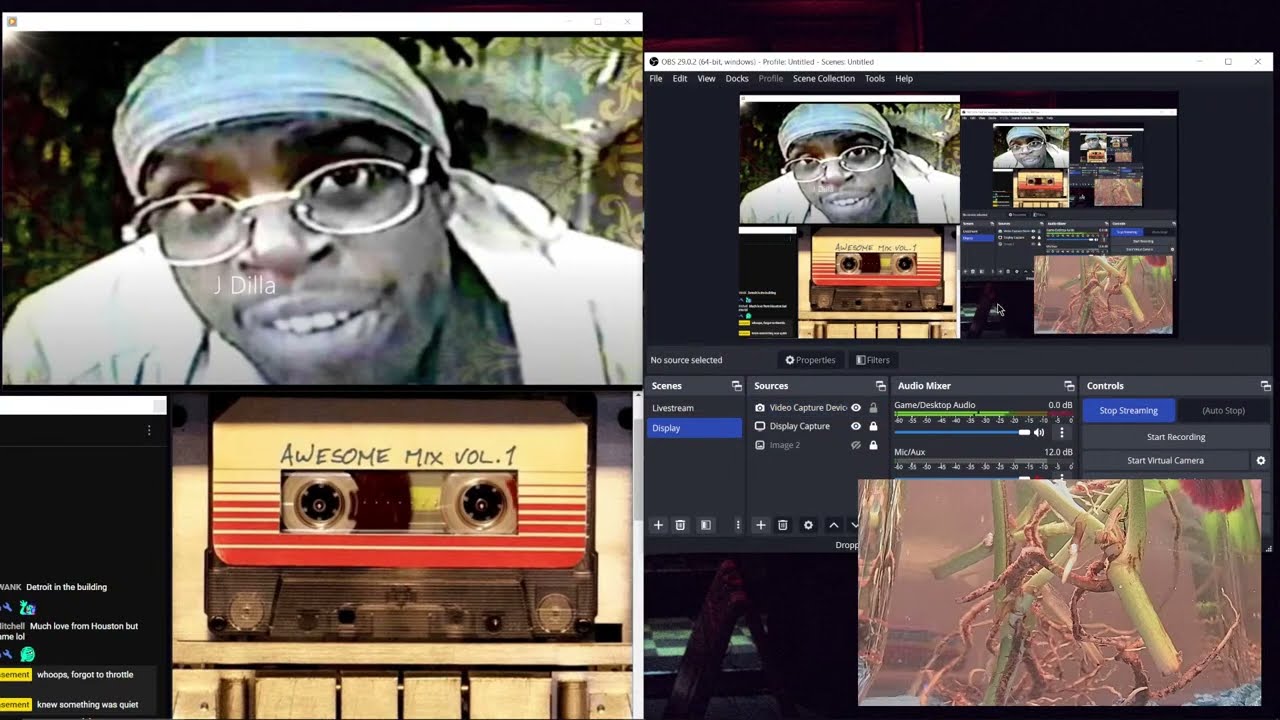Click the OBS preview canvas
The image size is (1280, 720).
958,215
